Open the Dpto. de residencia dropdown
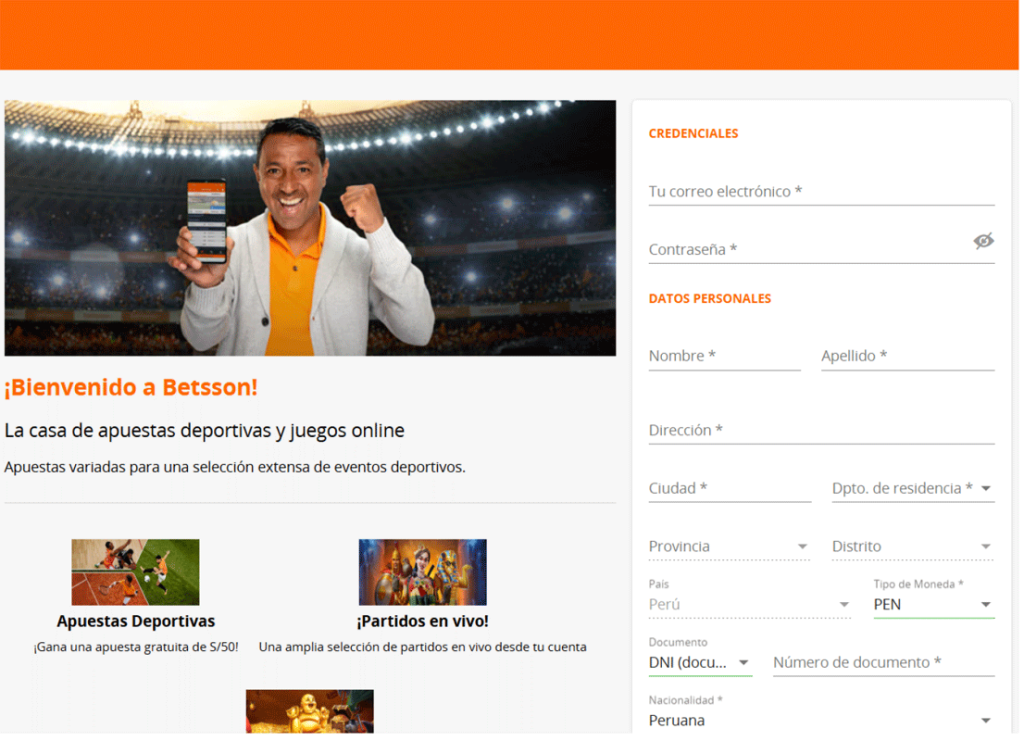 pos(912,488)
